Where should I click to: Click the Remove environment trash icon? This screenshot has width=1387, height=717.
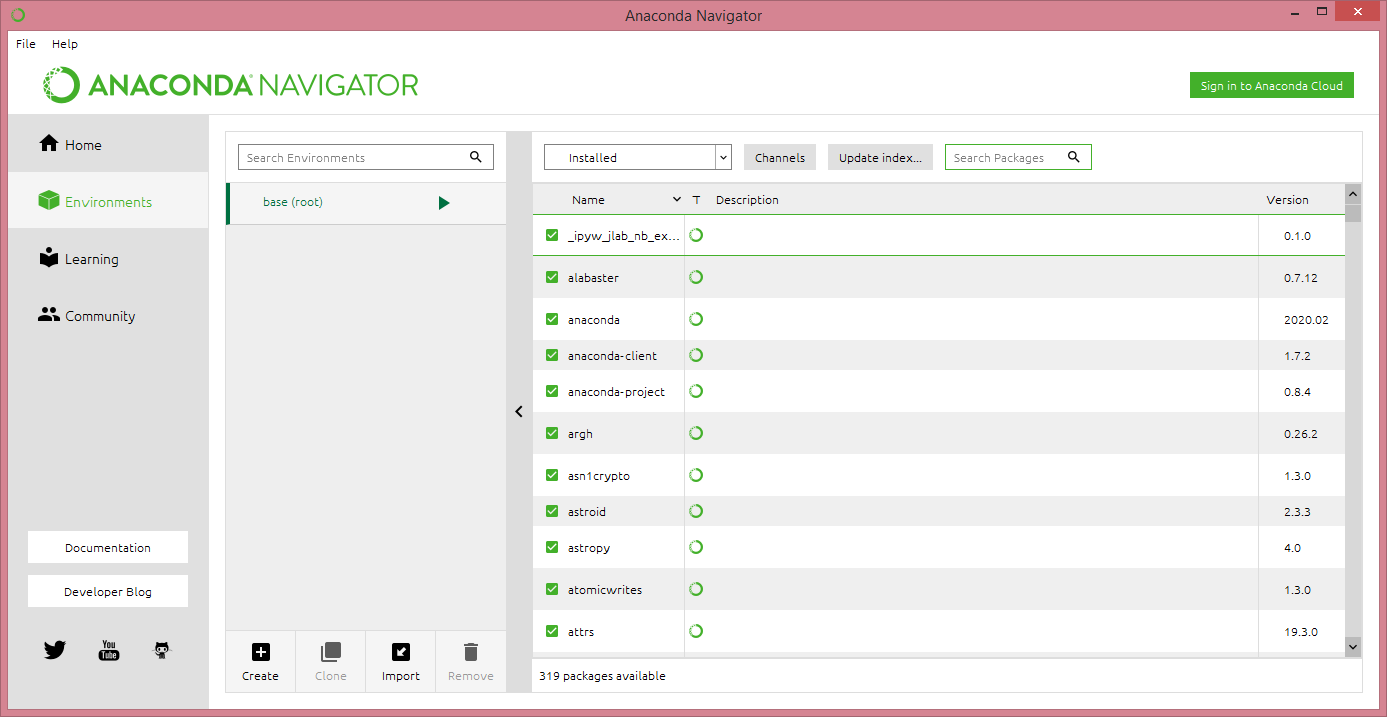[471, 652]
